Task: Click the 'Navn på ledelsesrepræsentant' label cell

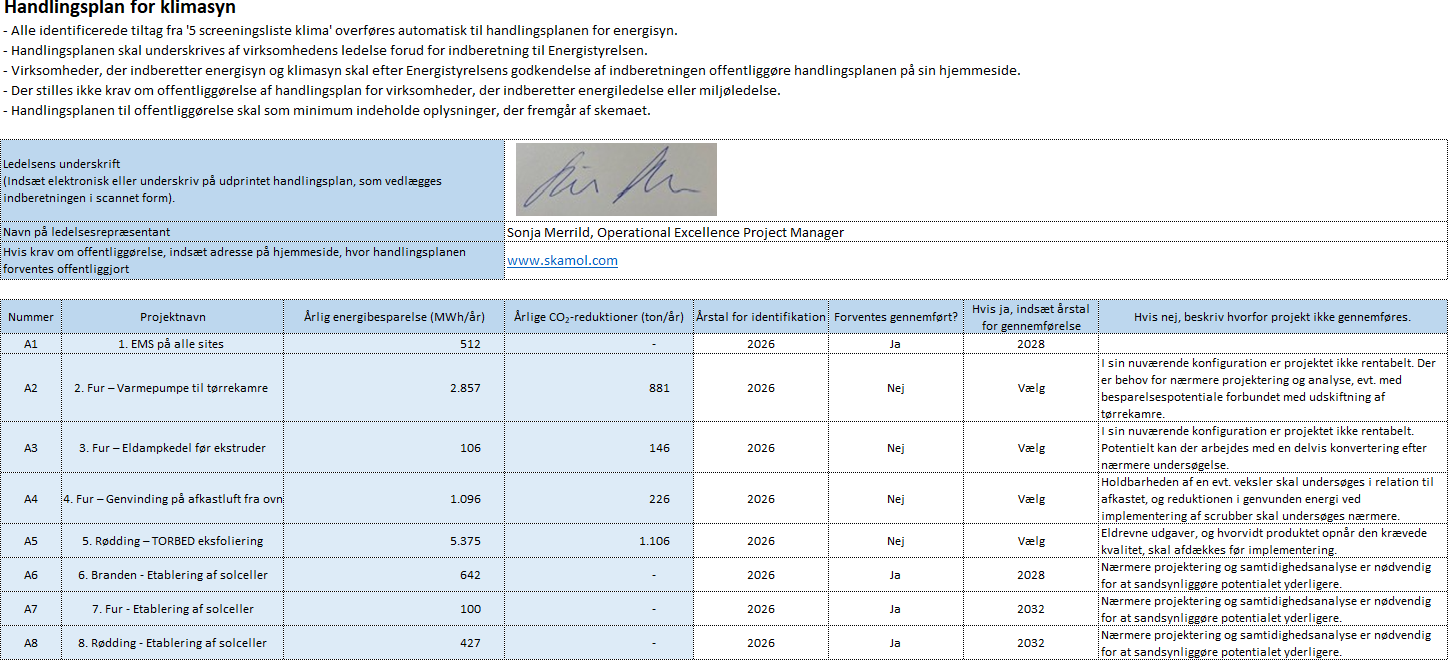Action: (x=253, y=232)
